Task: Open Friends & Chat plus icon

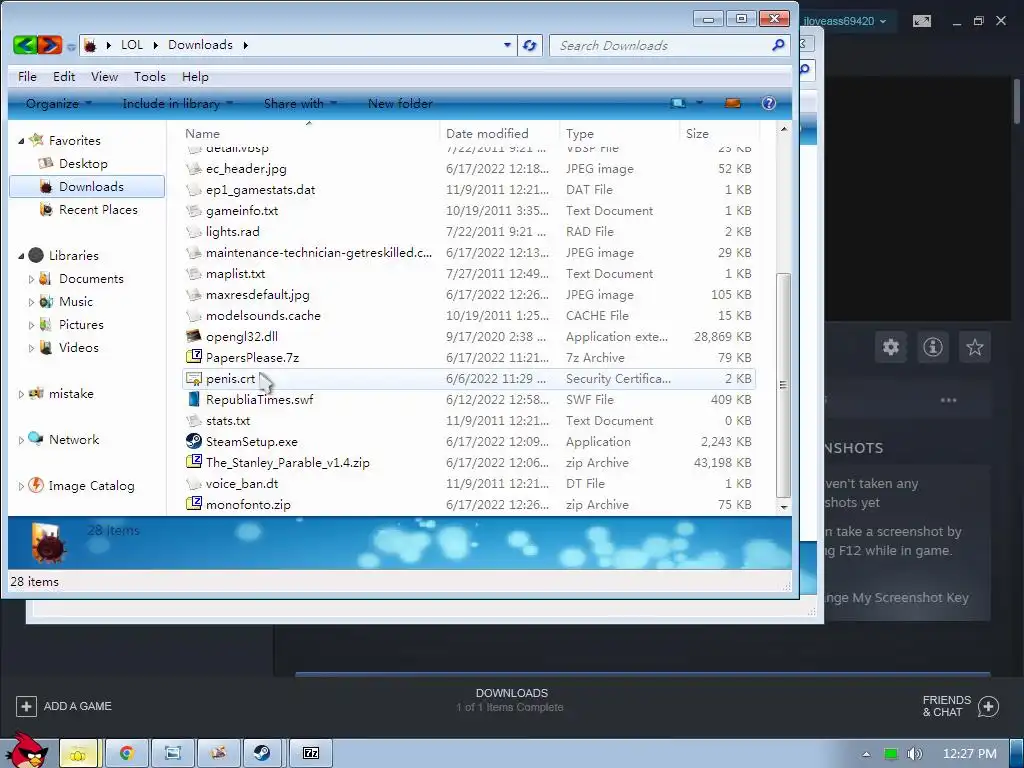Action: tap(988, 706)
